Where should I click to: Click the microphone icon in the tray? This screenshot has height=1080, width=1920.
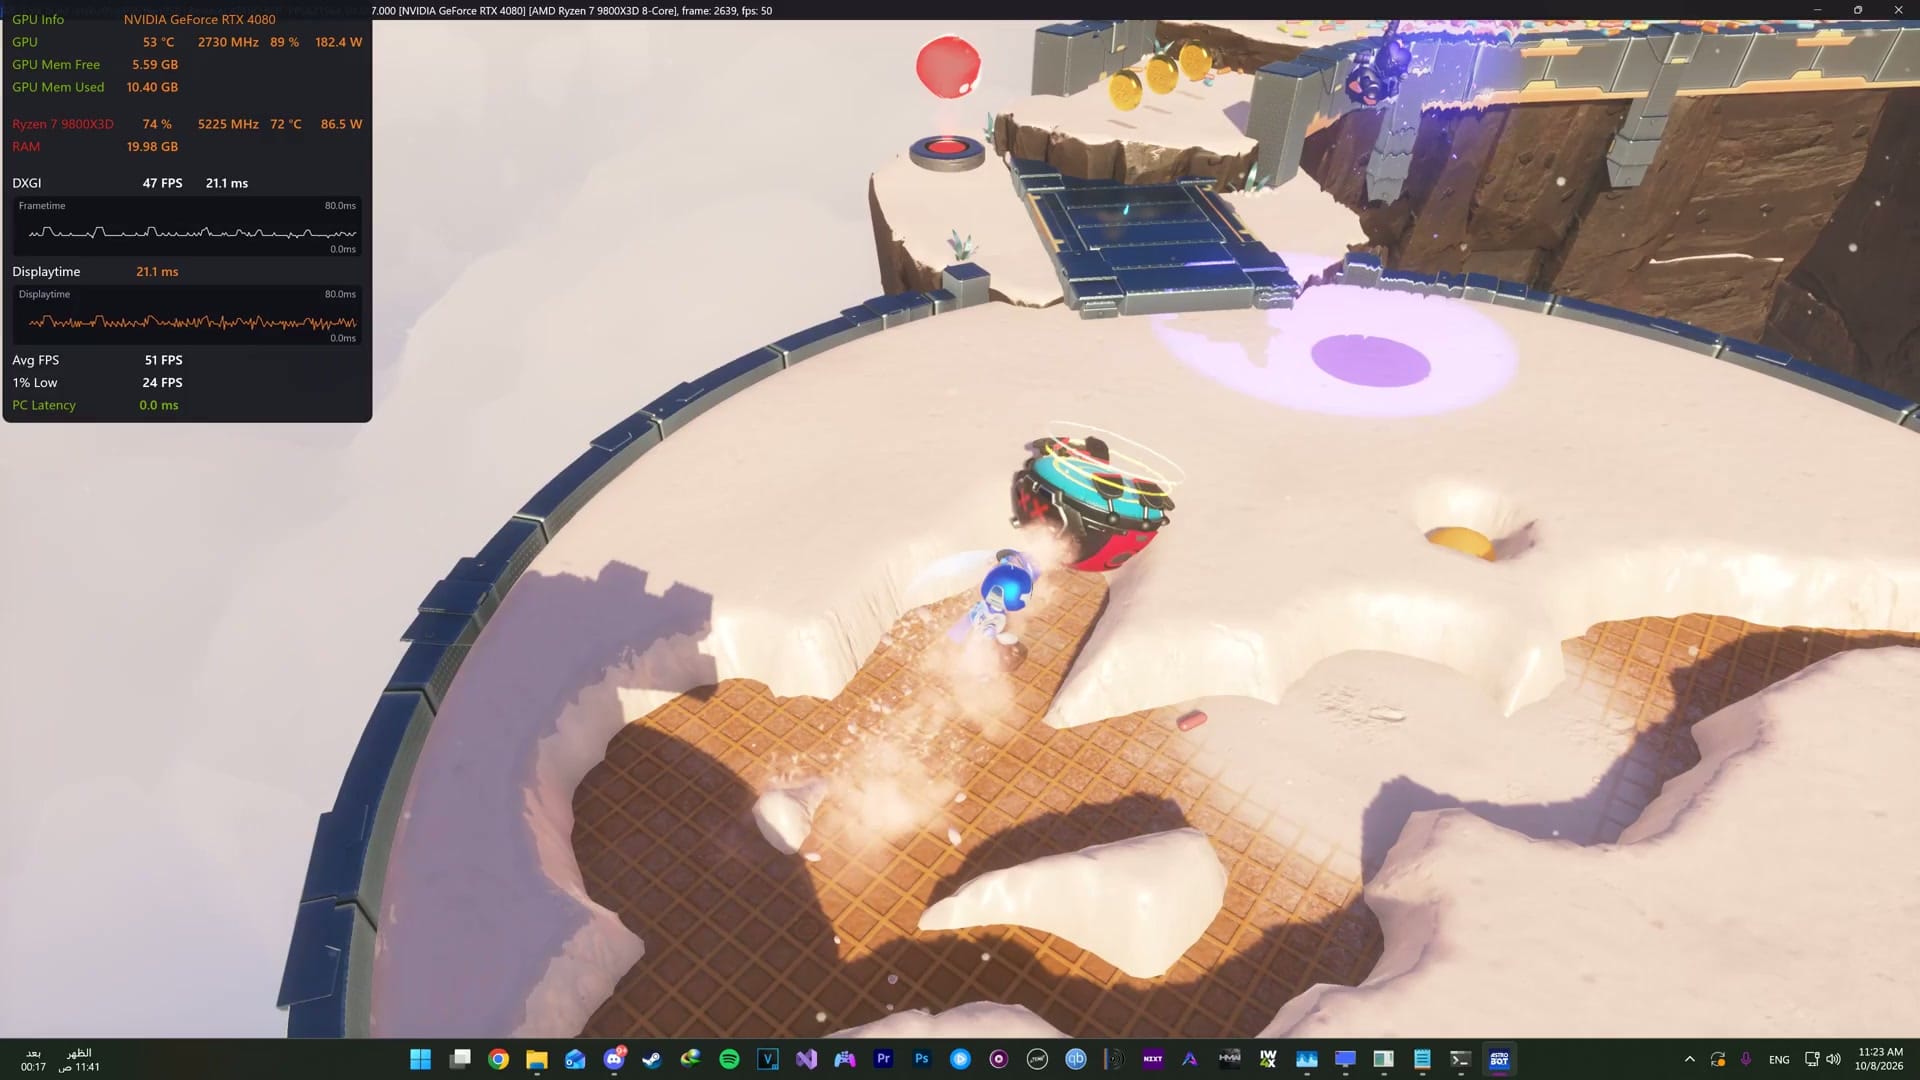tap(1746, 1059)
